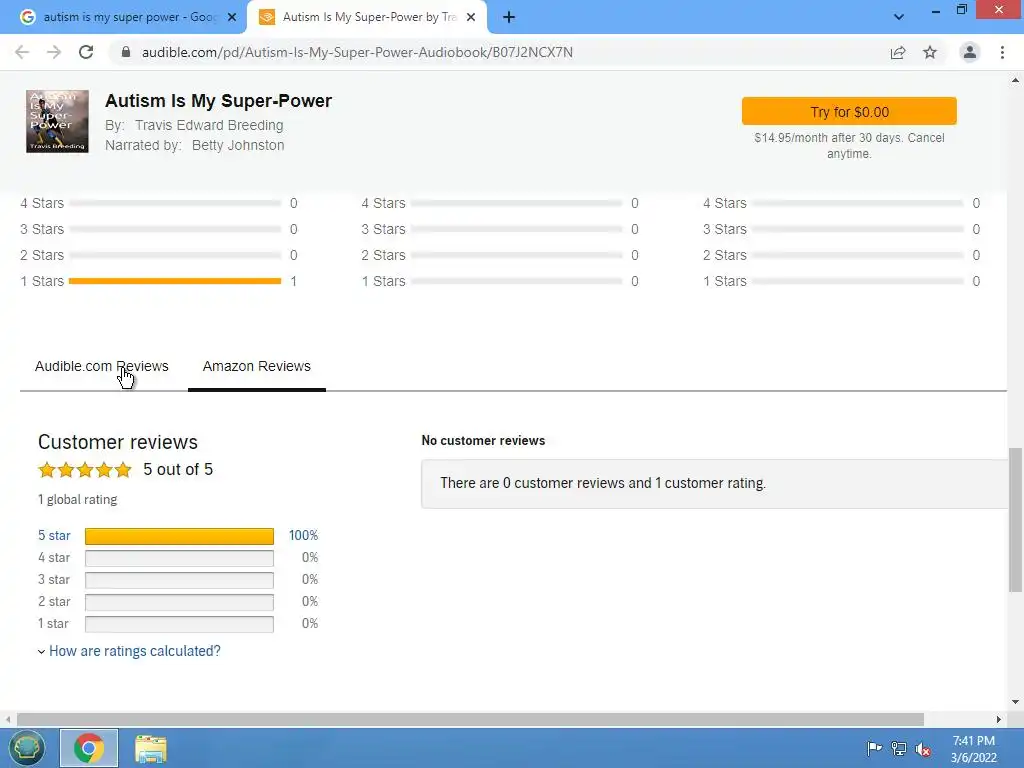The image size is (1024, 768).
Task: Open author Travis Edward Breeding link
Action: coord(209,125)
